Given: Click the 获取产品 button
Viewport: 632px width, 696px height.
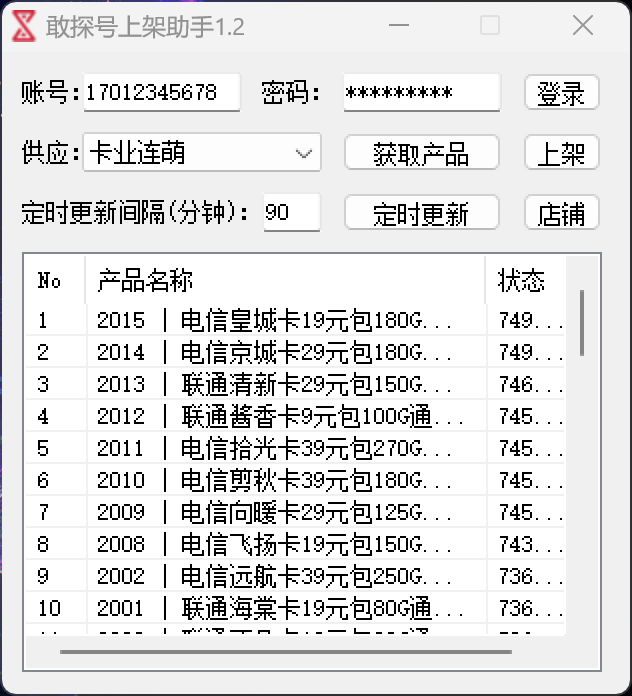Looking at the screenshot, I should coord(421,153).
